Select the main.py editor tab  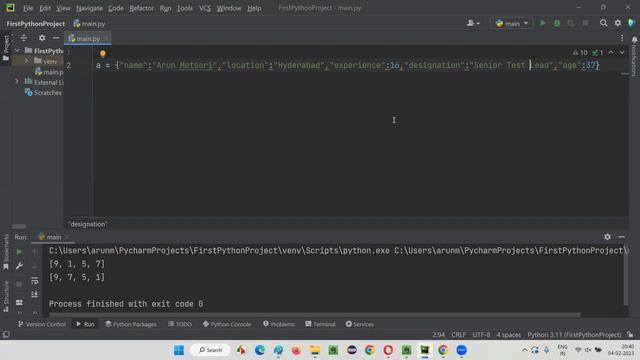coord(88,38)
